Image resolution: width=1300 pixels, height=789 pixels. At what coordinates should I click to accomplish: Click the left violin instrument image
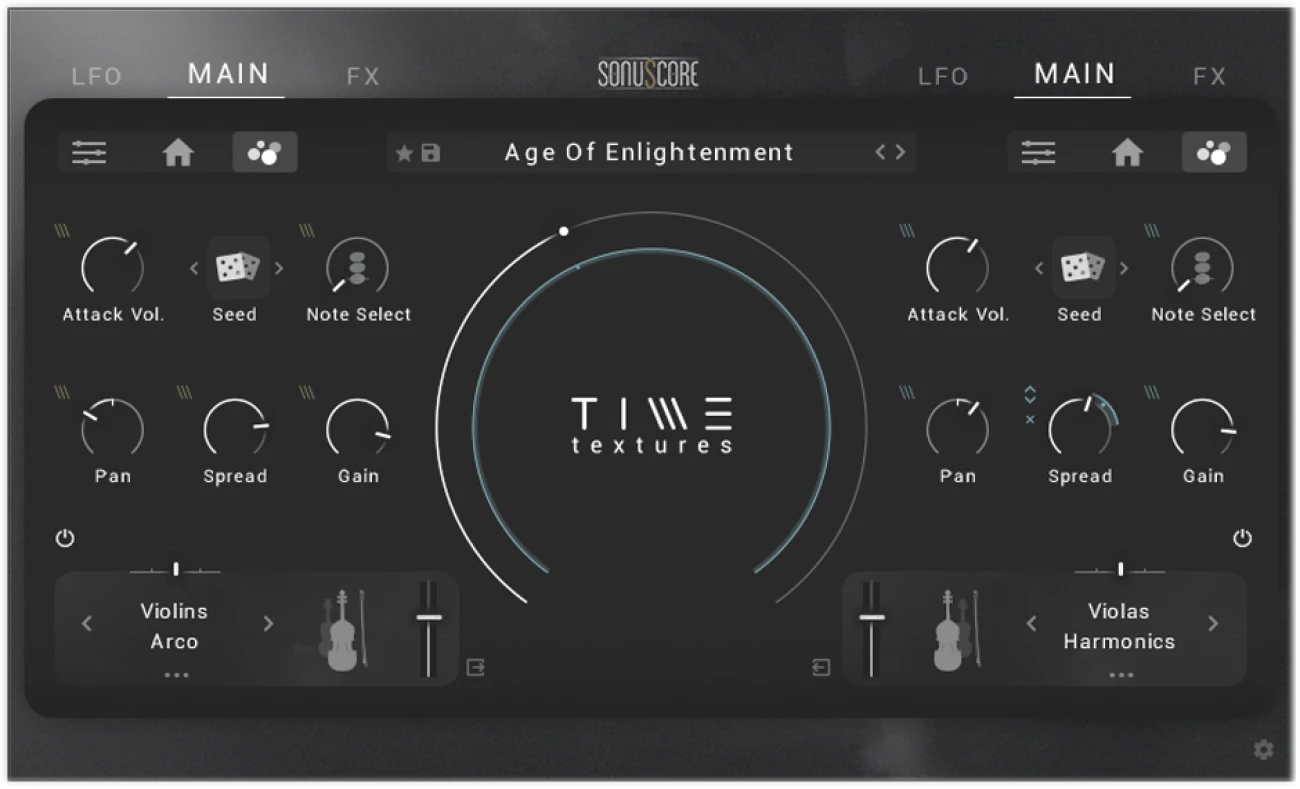pos(345,629)
